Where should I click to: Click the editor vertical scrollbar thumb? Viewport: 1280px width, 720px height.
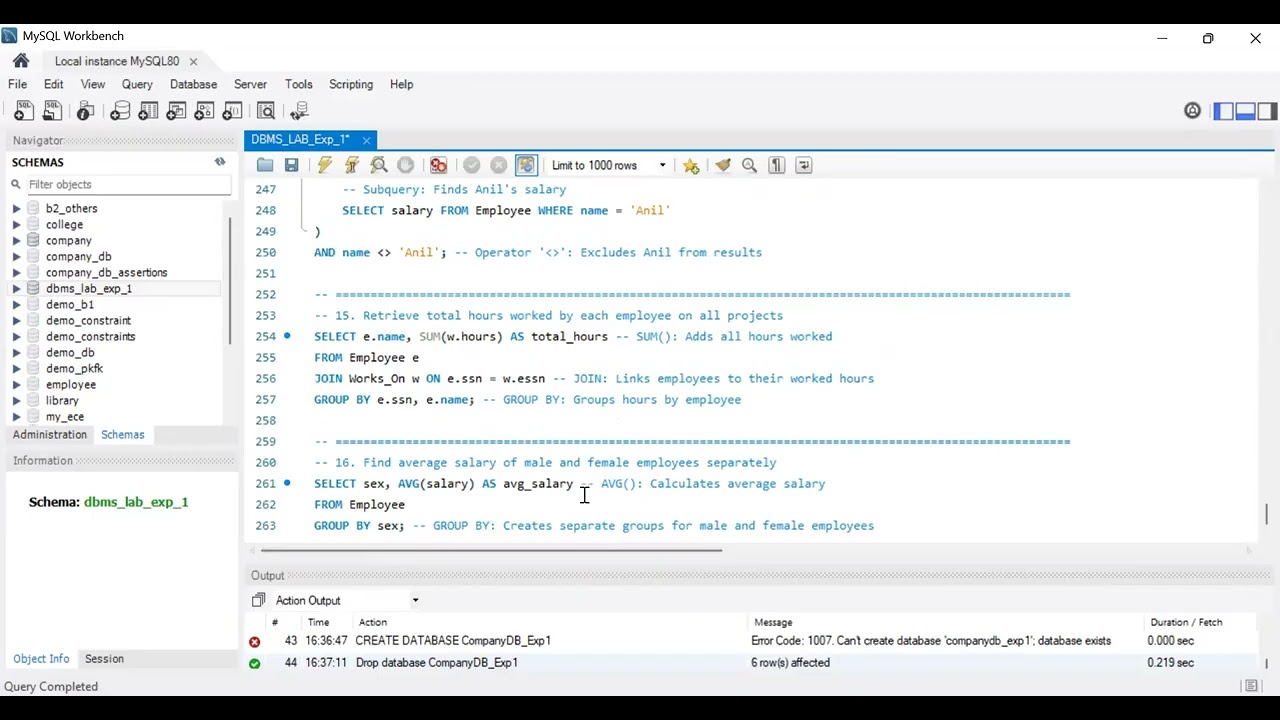tap(1266, 513)
